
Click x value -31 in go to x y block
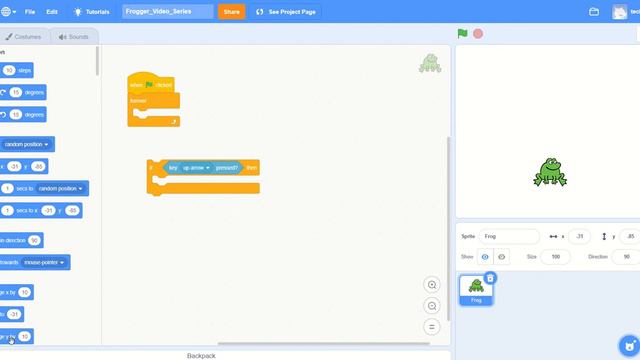coord(14,167)
